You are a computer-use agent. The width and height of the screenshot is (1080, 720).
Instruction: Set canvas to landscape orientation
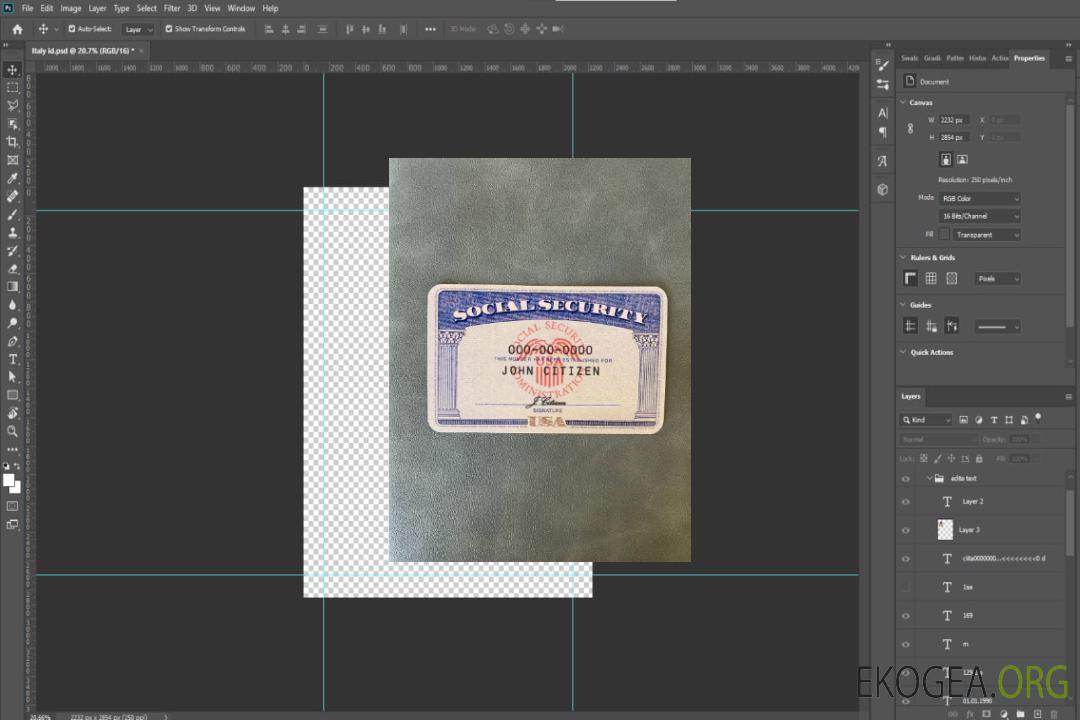pyautogui.click(x=962, y=160)
